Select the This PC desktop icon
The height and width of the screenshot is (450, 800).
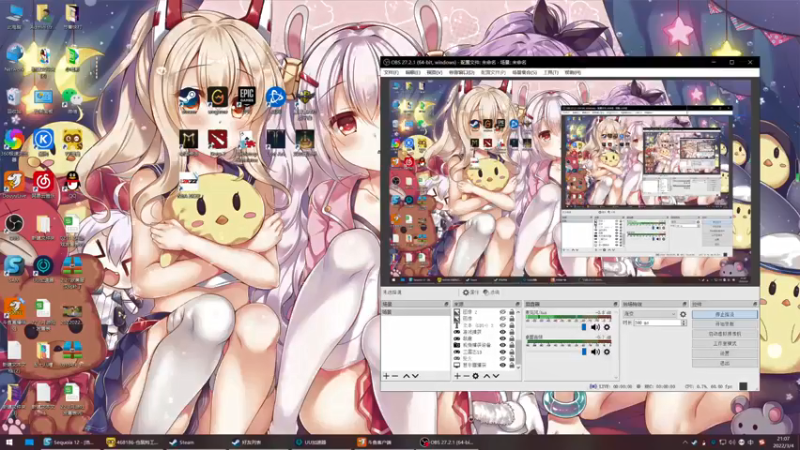pos(14,15)
